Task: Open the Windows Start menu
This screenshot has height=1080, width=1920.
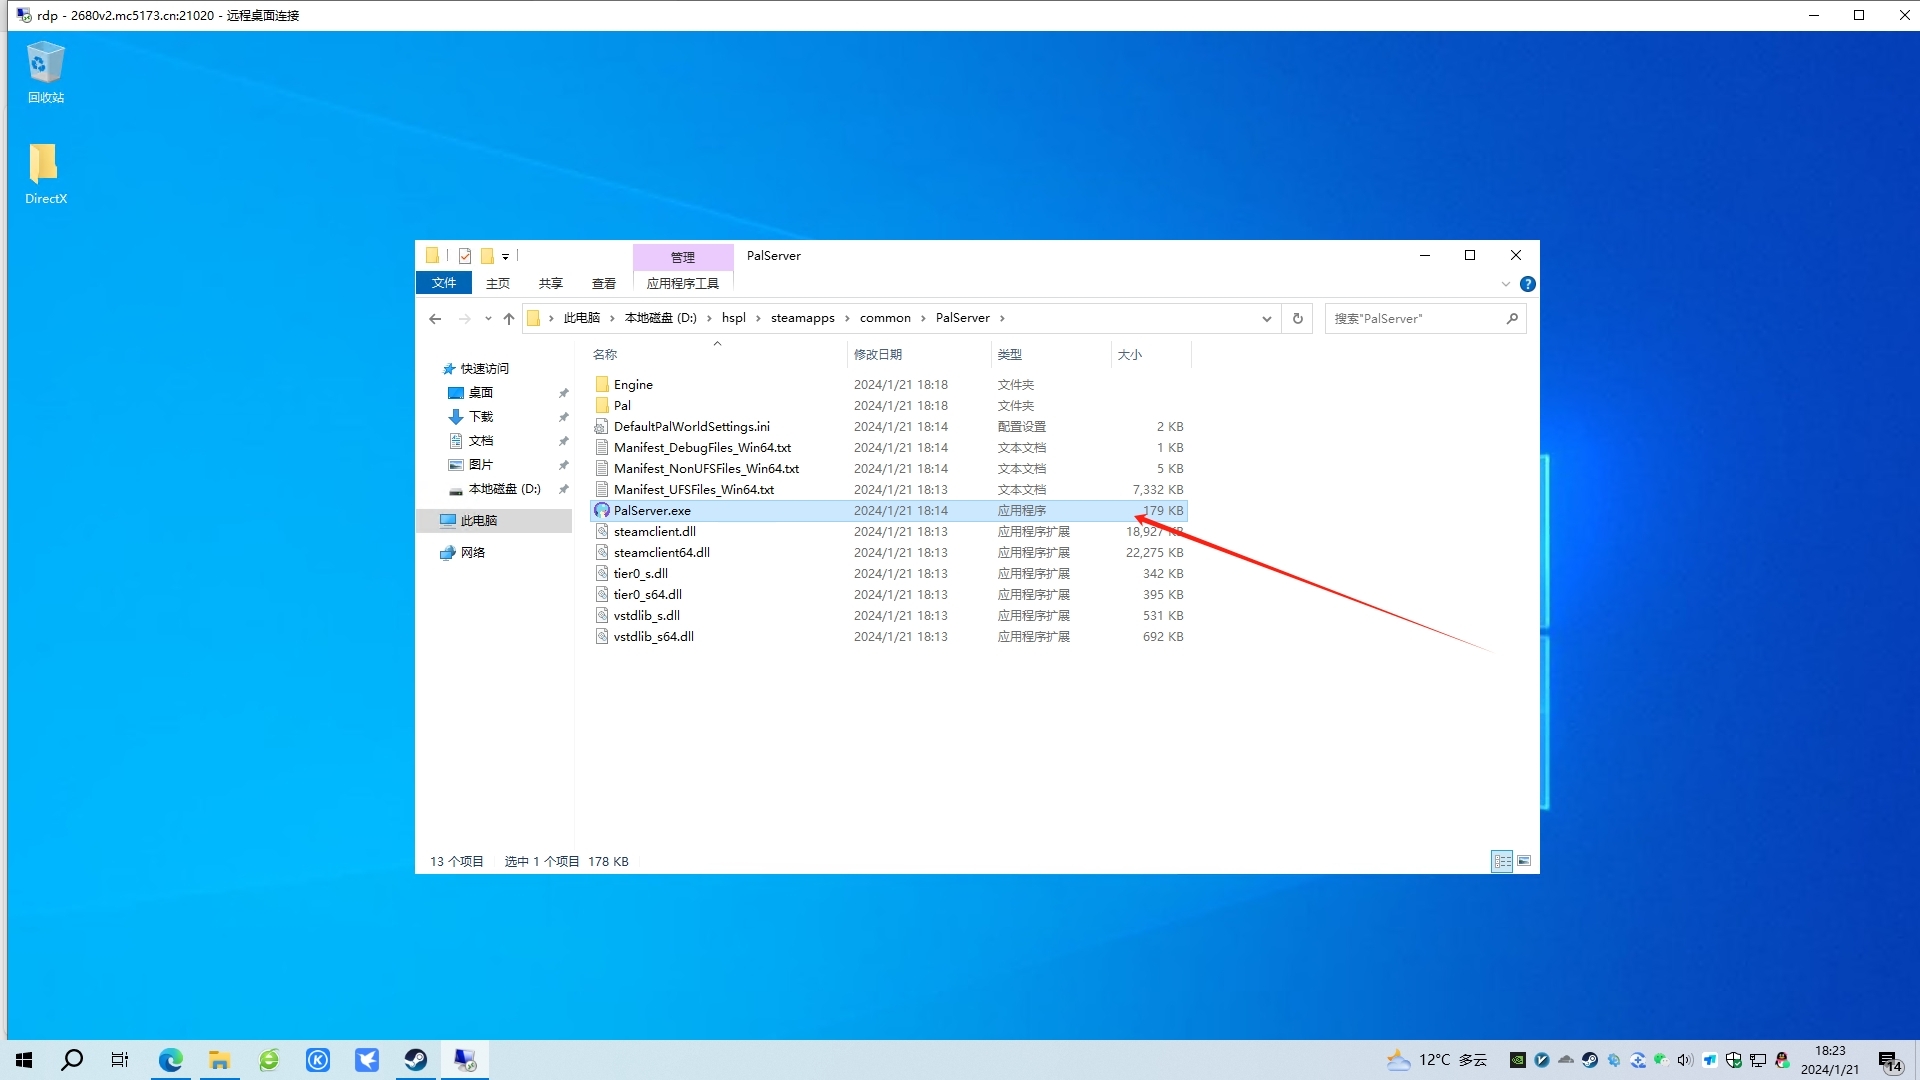Action: (24, 1060)
